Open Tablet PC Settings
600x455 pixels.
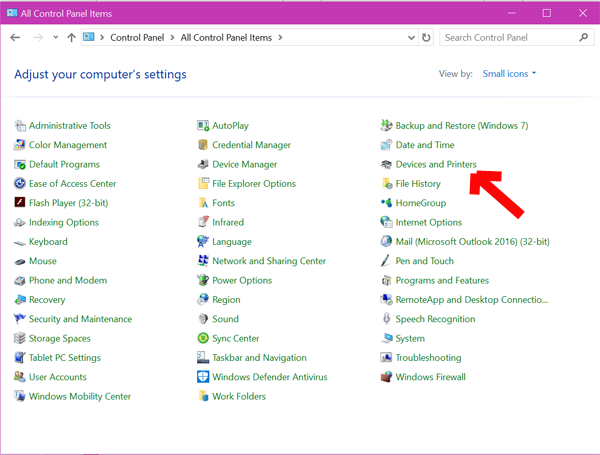65,358
